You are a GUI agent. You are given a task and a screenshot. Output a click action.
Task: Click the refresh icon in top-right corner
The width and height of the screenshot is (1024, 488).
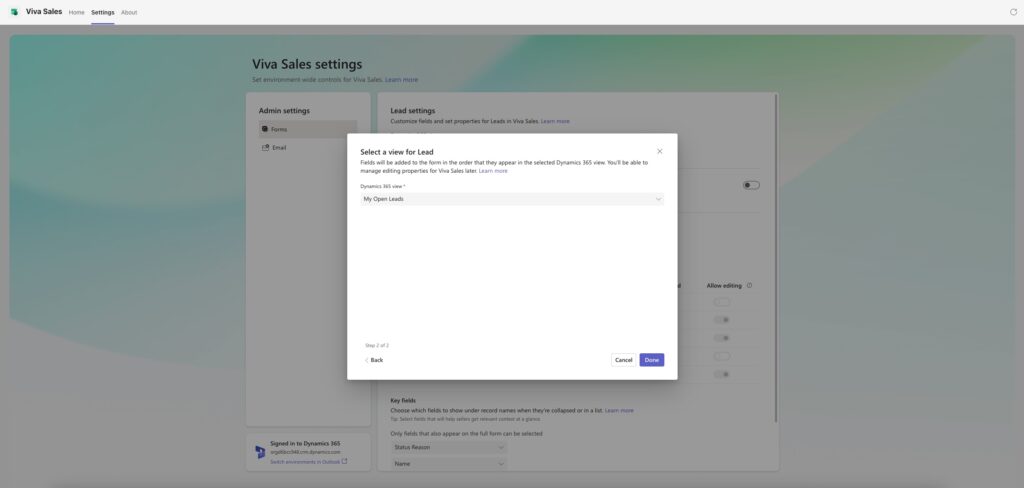(1014, 12)
